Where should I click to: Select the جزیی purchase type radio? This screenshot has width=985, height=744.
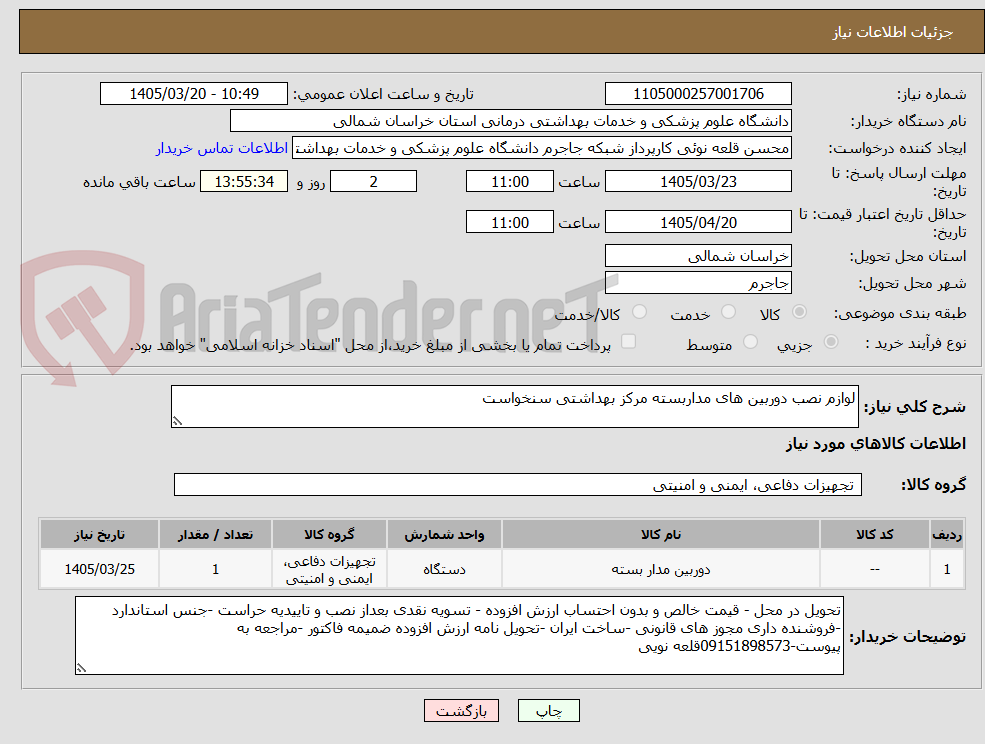(830, 342)
